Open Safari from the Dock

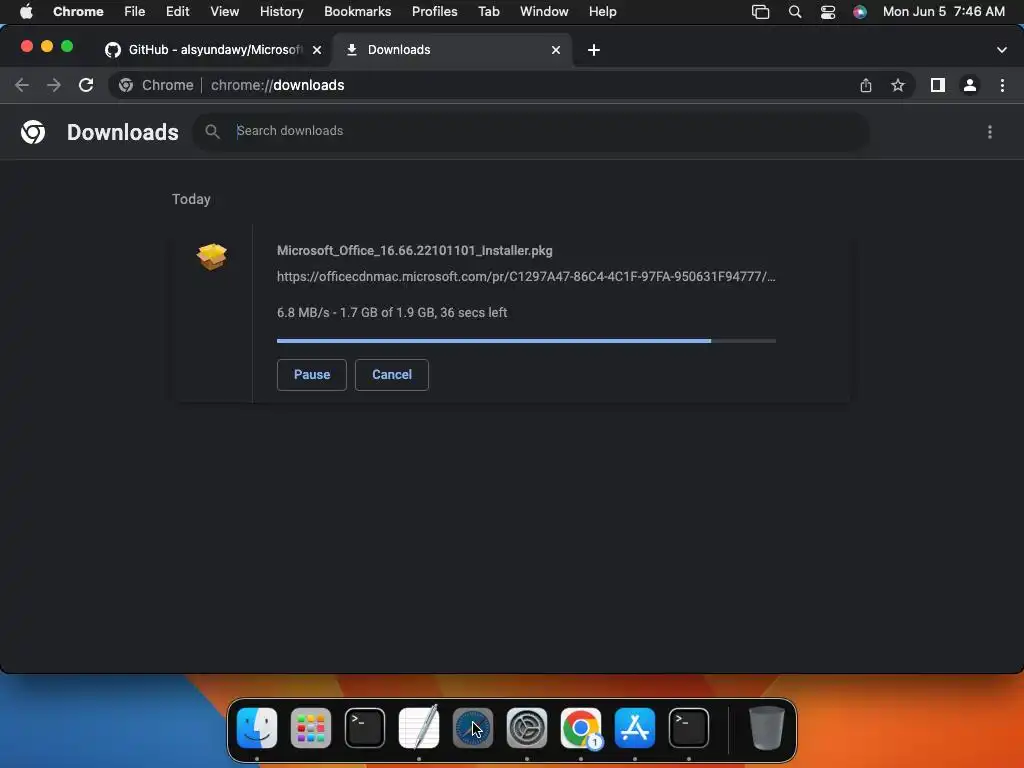click(473, 728)
